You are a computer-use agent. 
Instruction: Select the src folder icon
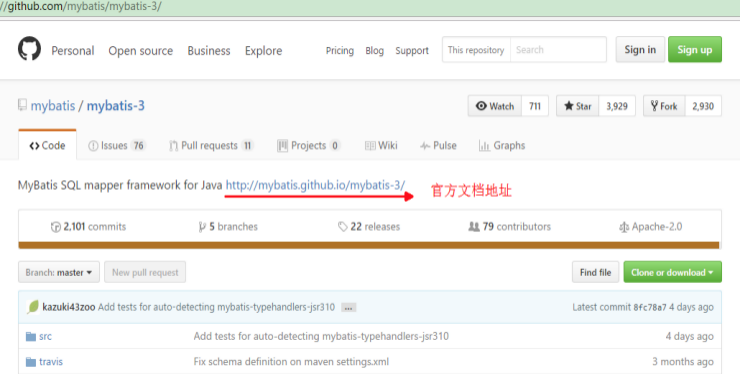click(31, 337)
